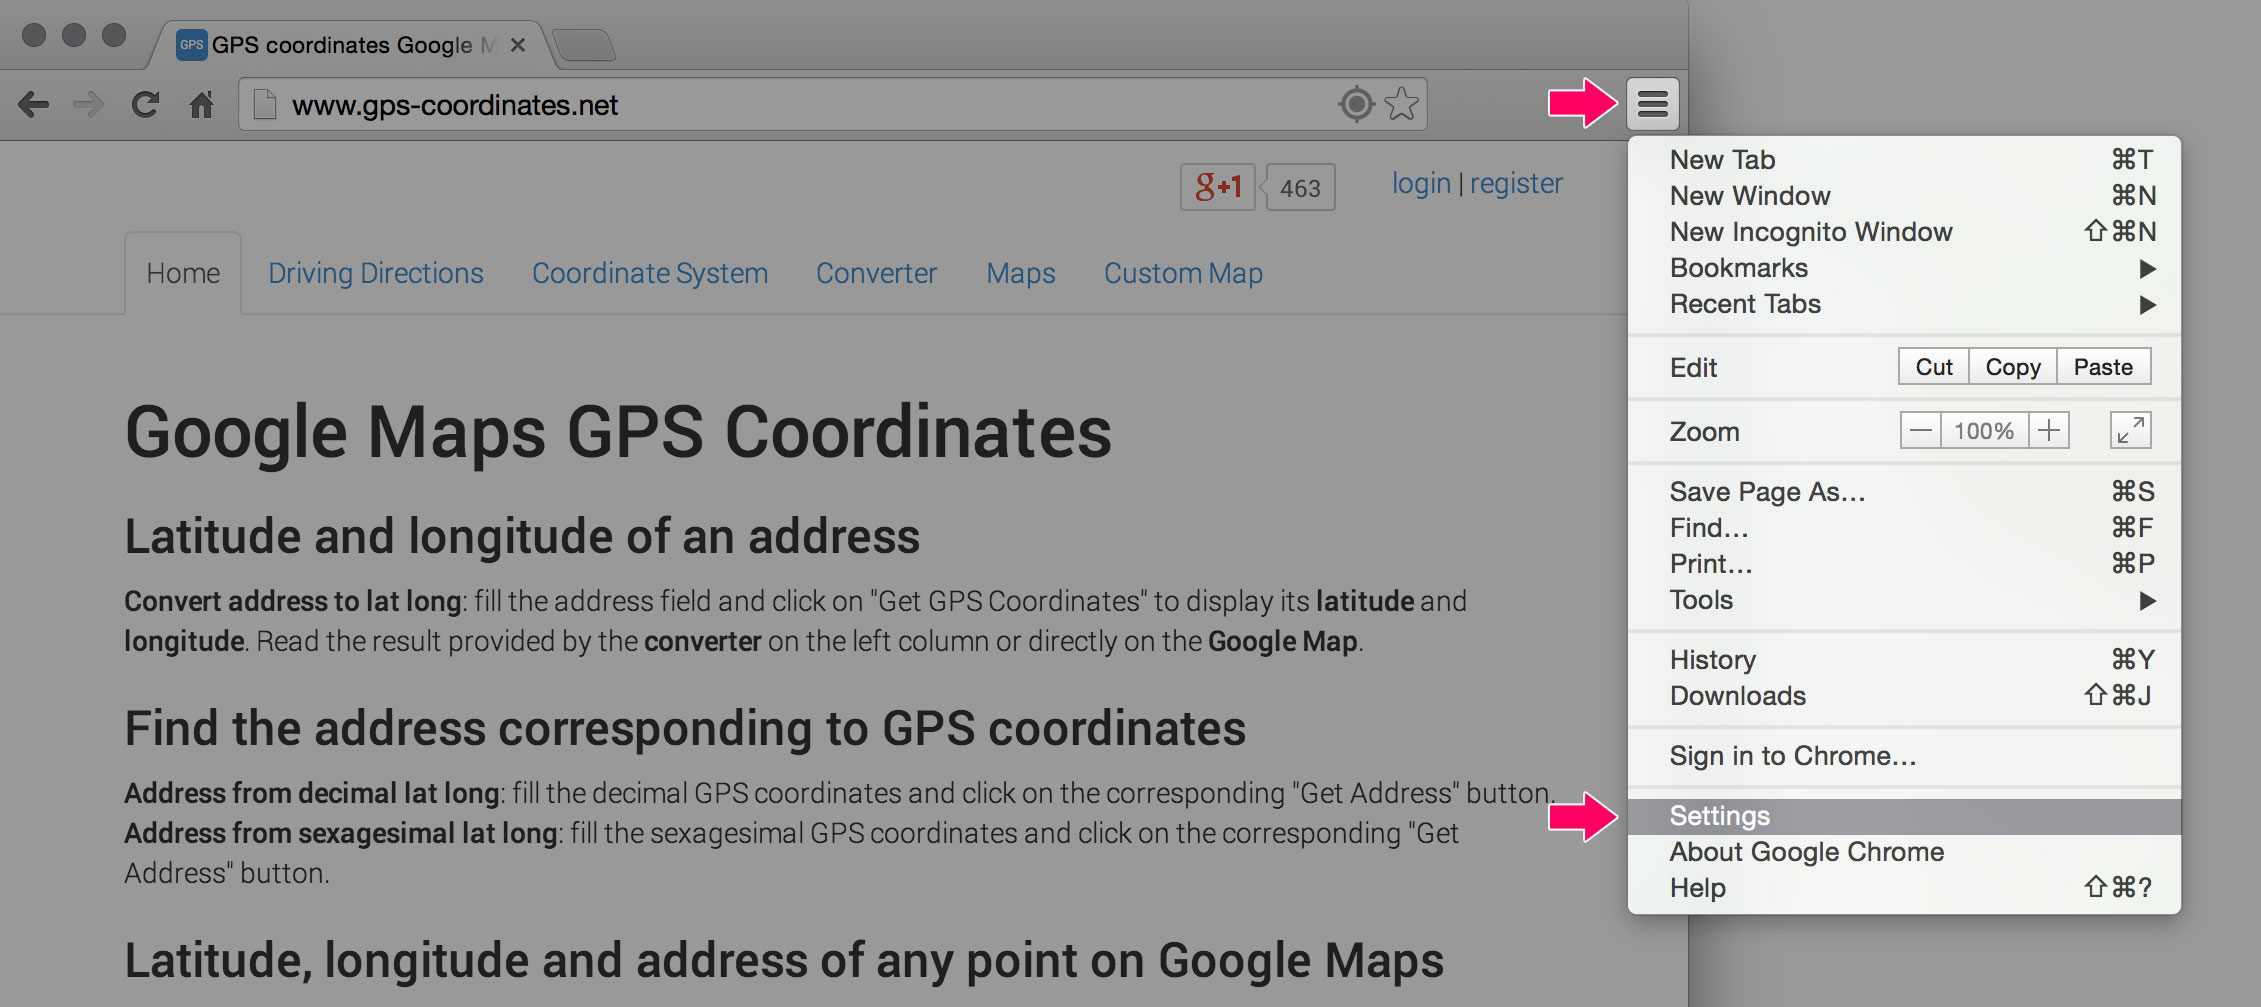The width and height of the screenshot is (2261, 1007).
Task: Click the page icon beside the URL
Action: [x=264, y=104]
